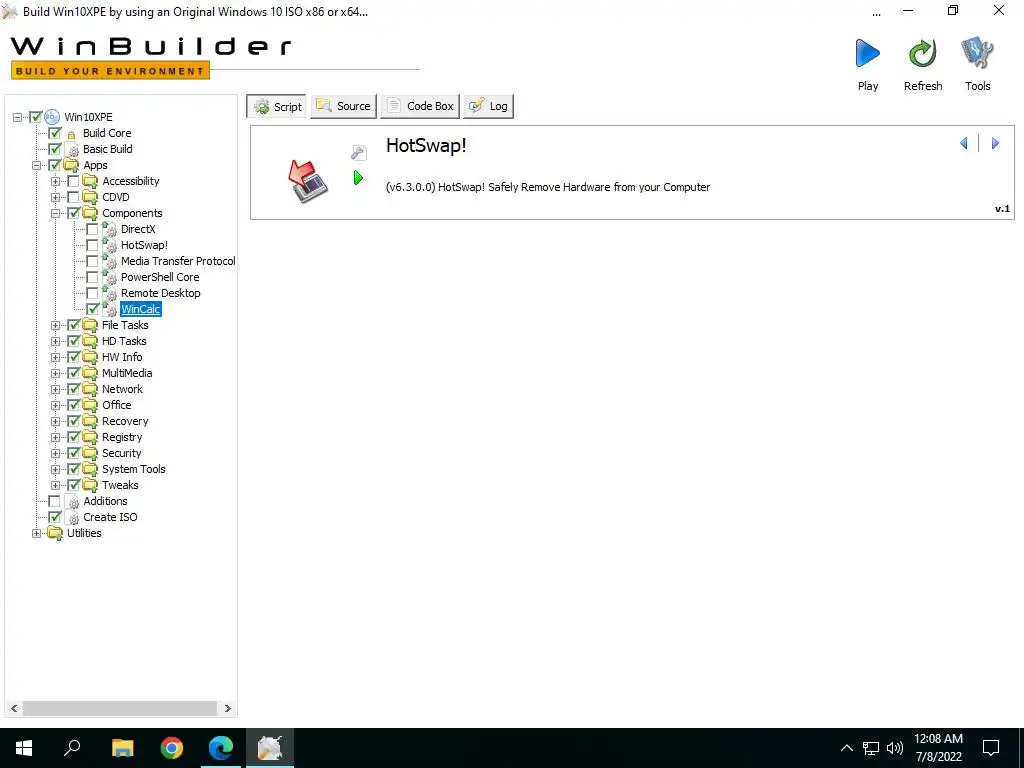Select the WinCalc tree item

[x=140, y=310]
